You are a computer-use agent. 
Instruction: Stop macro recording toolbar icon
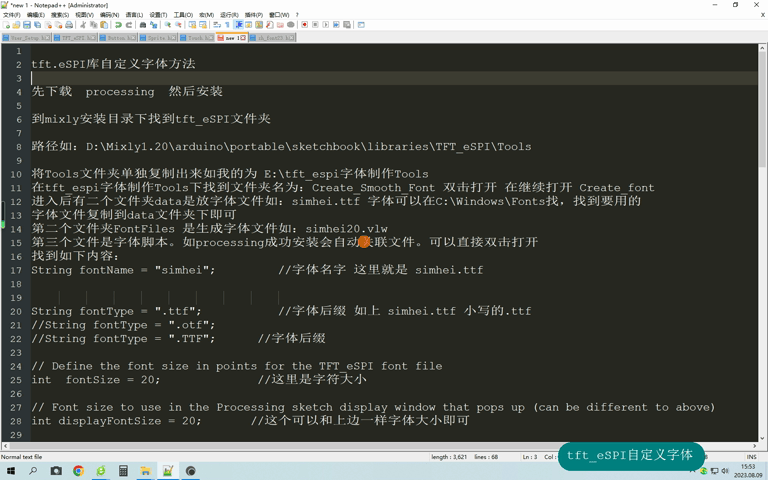[x=315, y=24]
